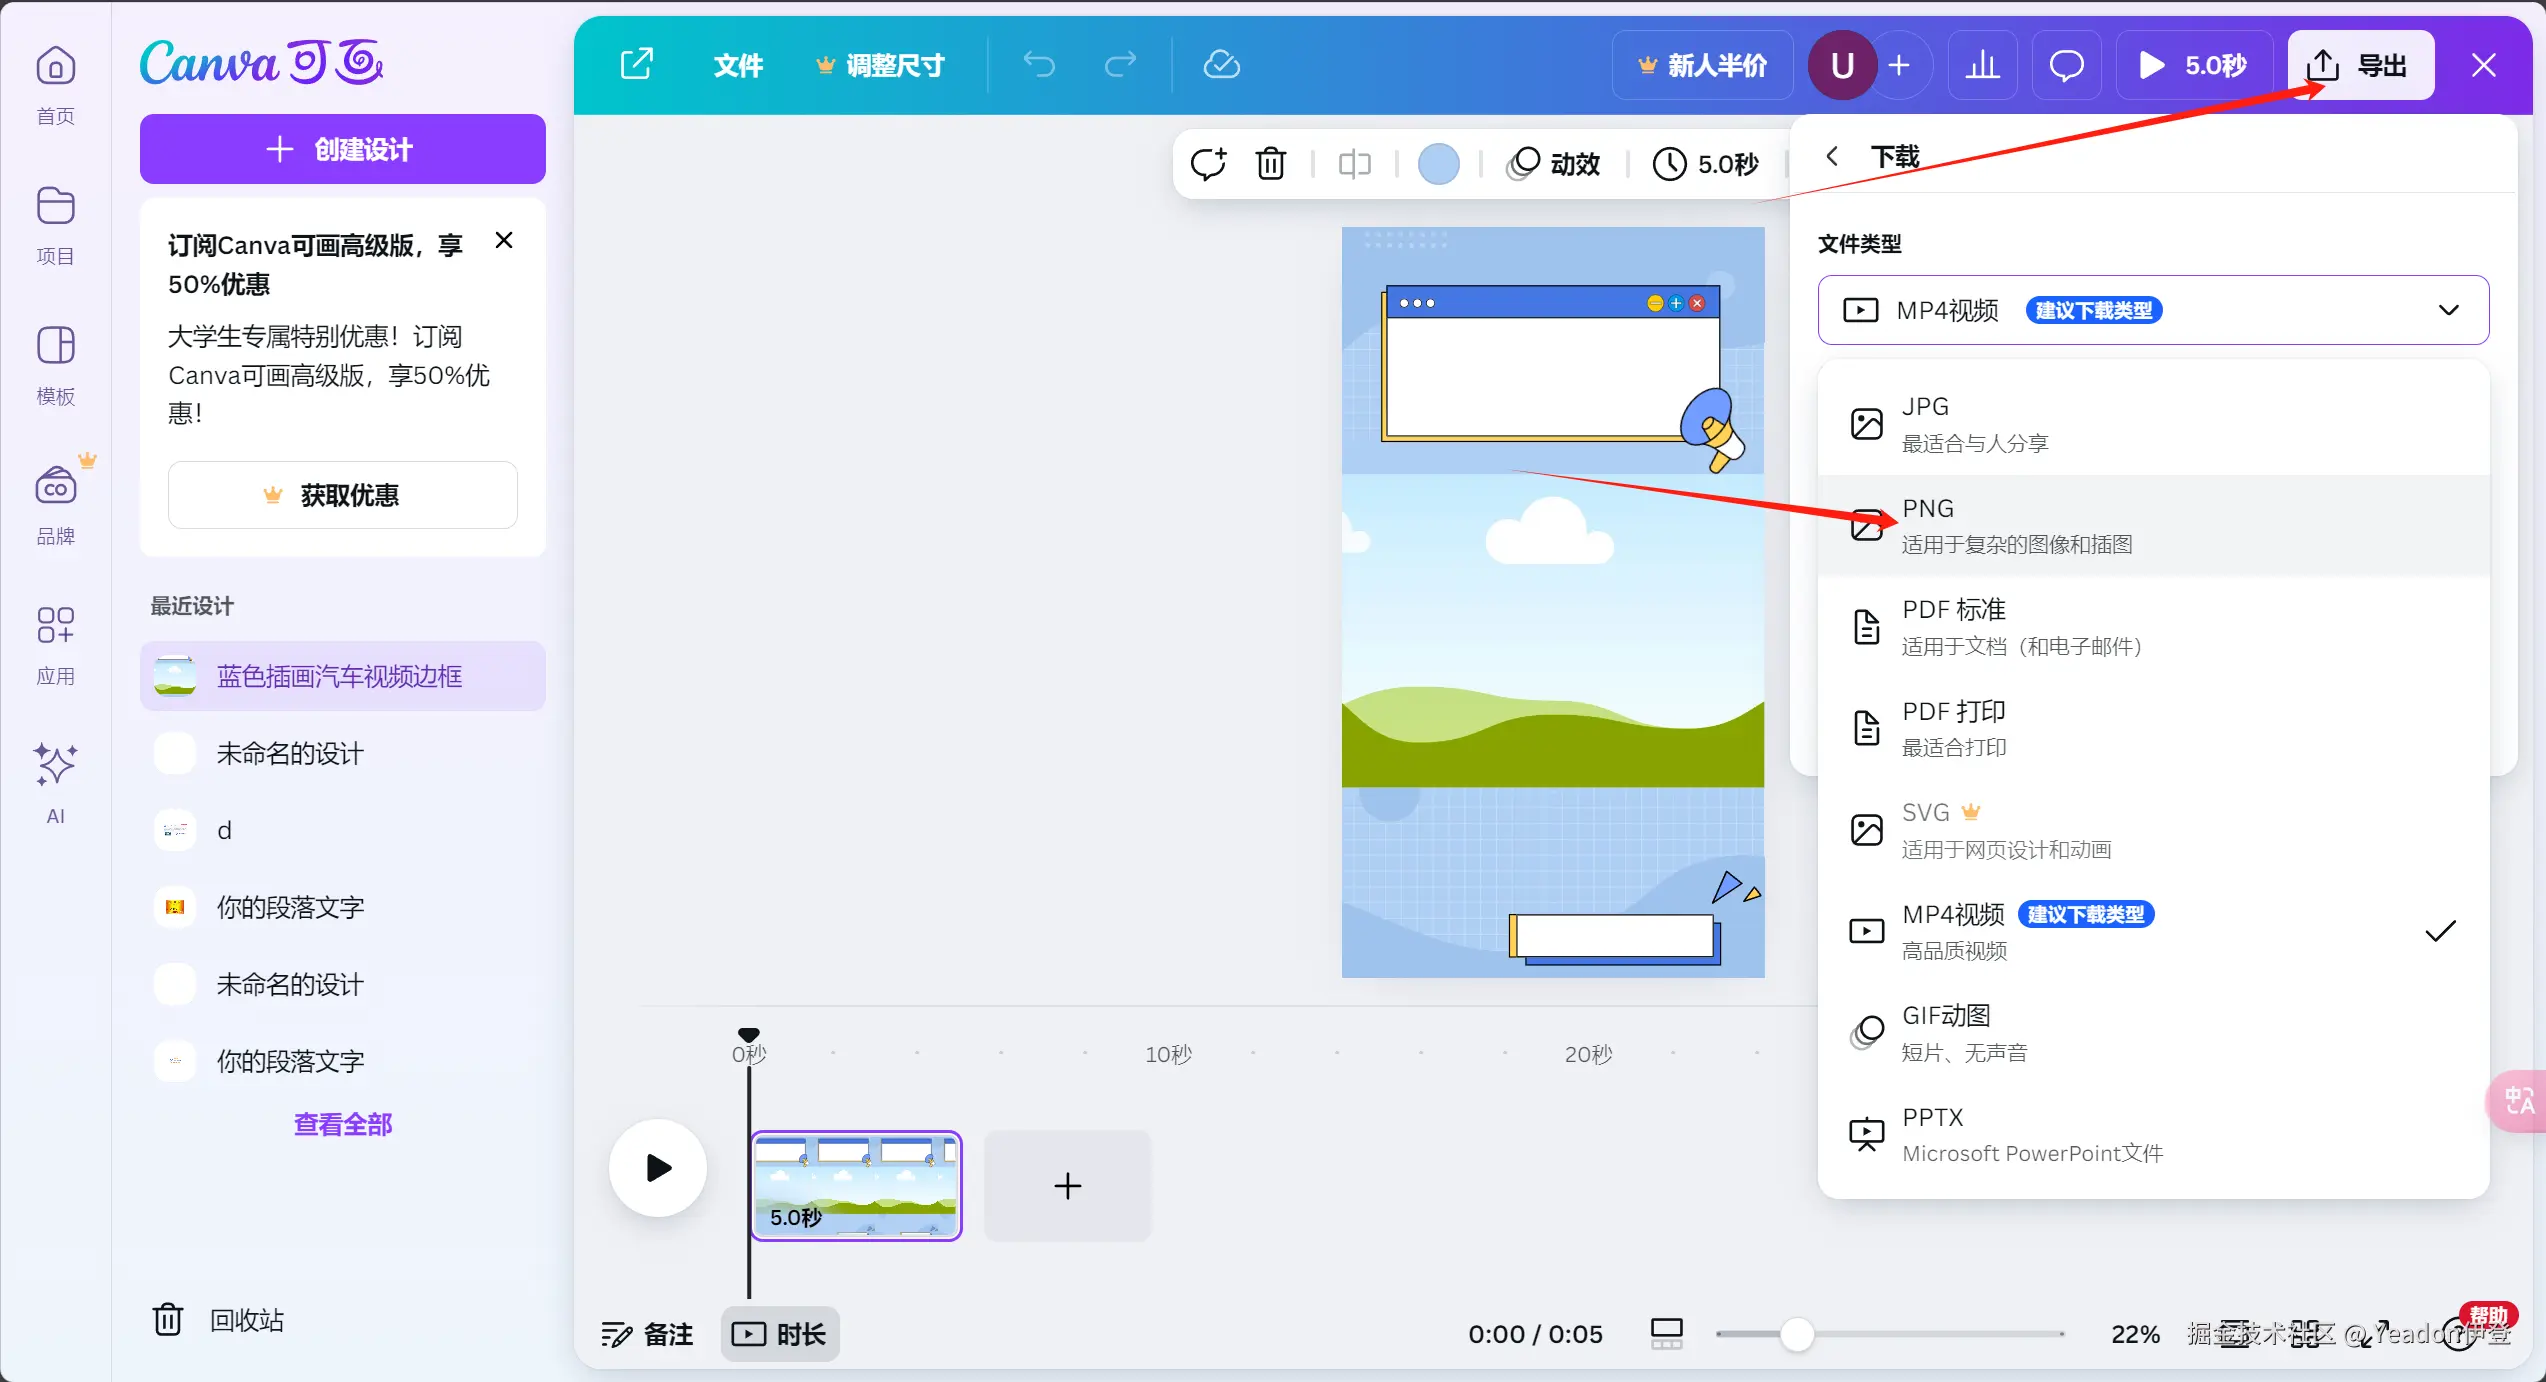Open the analytics bar chart icon
This screenshot has width=2546, height=1382.
1982,65
